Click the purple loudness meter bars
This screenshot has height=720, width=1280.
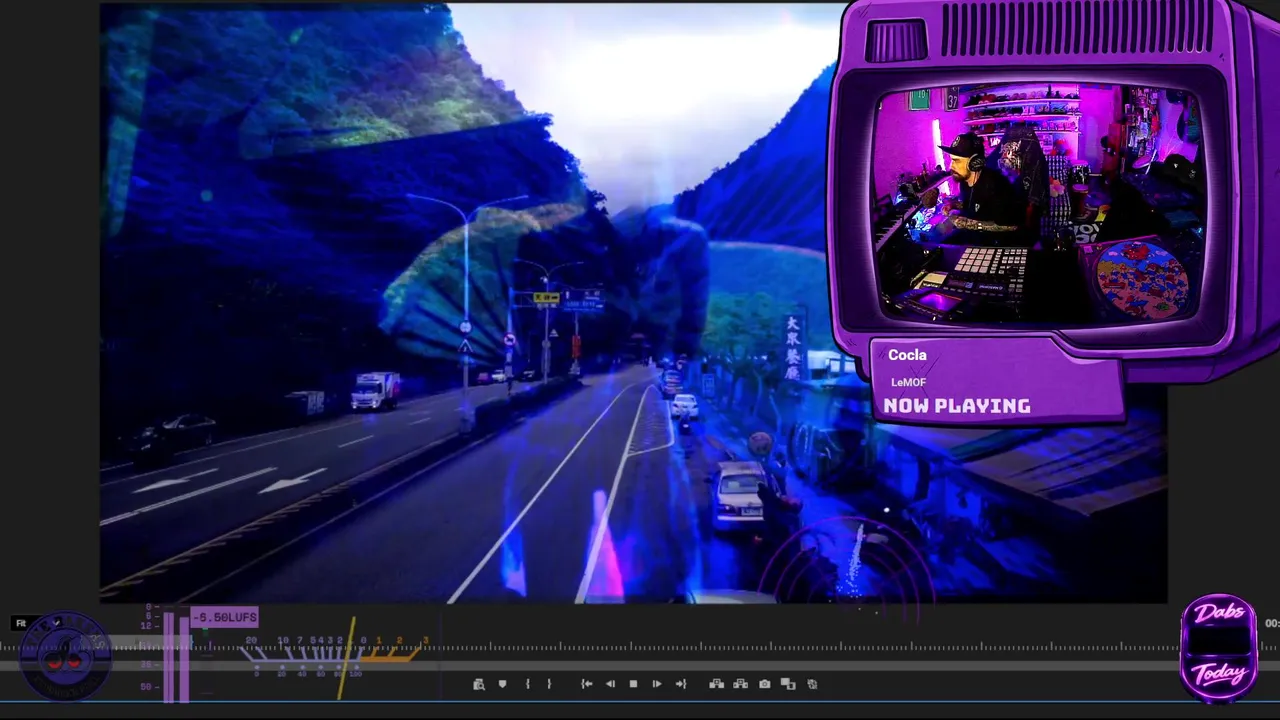(176, 656)
